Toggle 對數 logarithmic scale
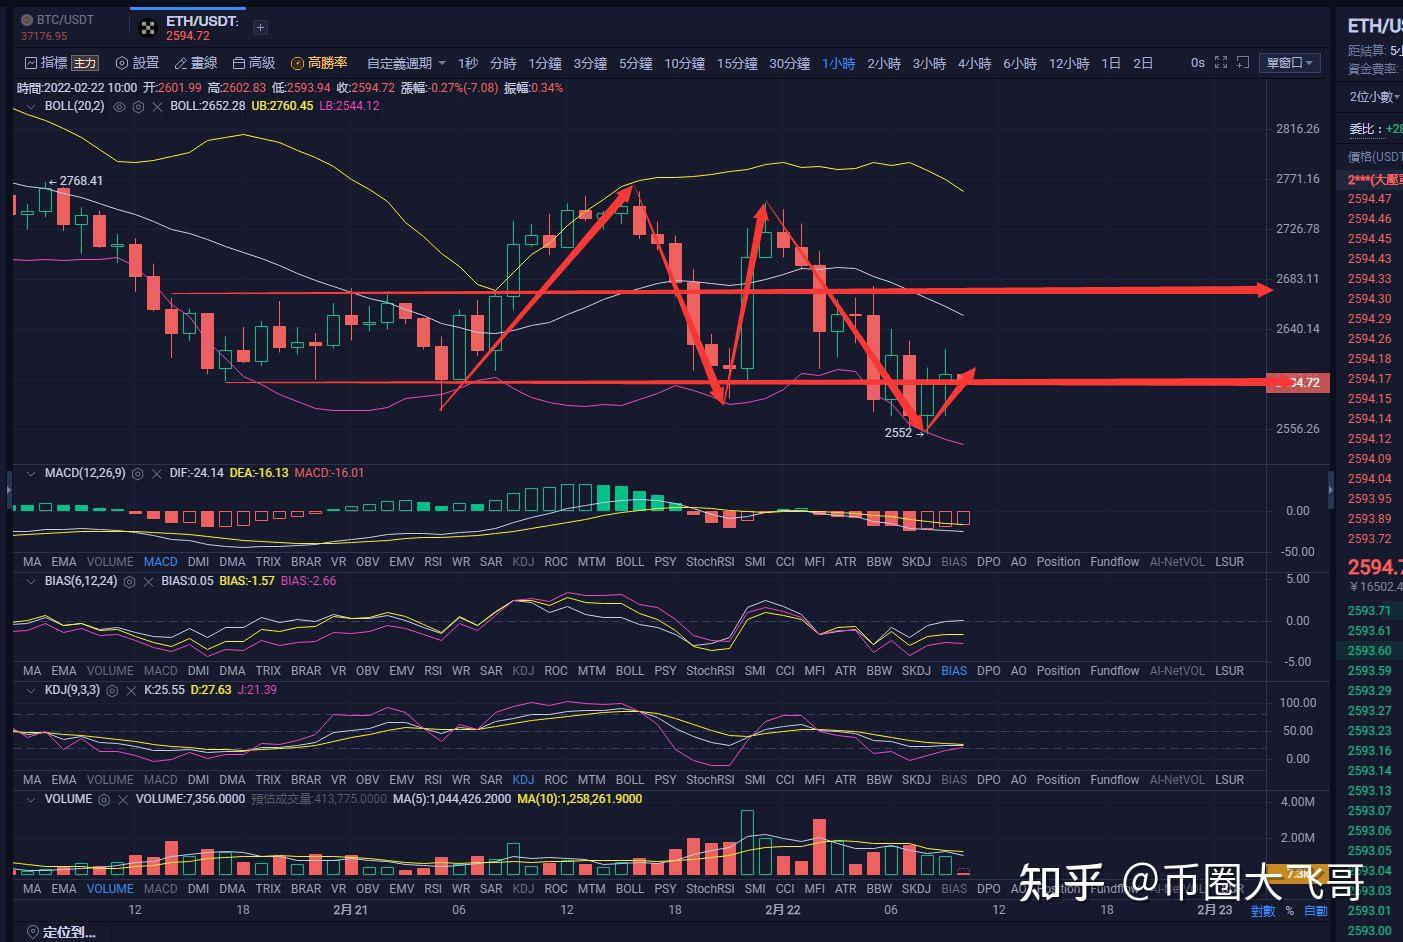The width and height of the screenshot is (1403, 942). click(1263, 911)
